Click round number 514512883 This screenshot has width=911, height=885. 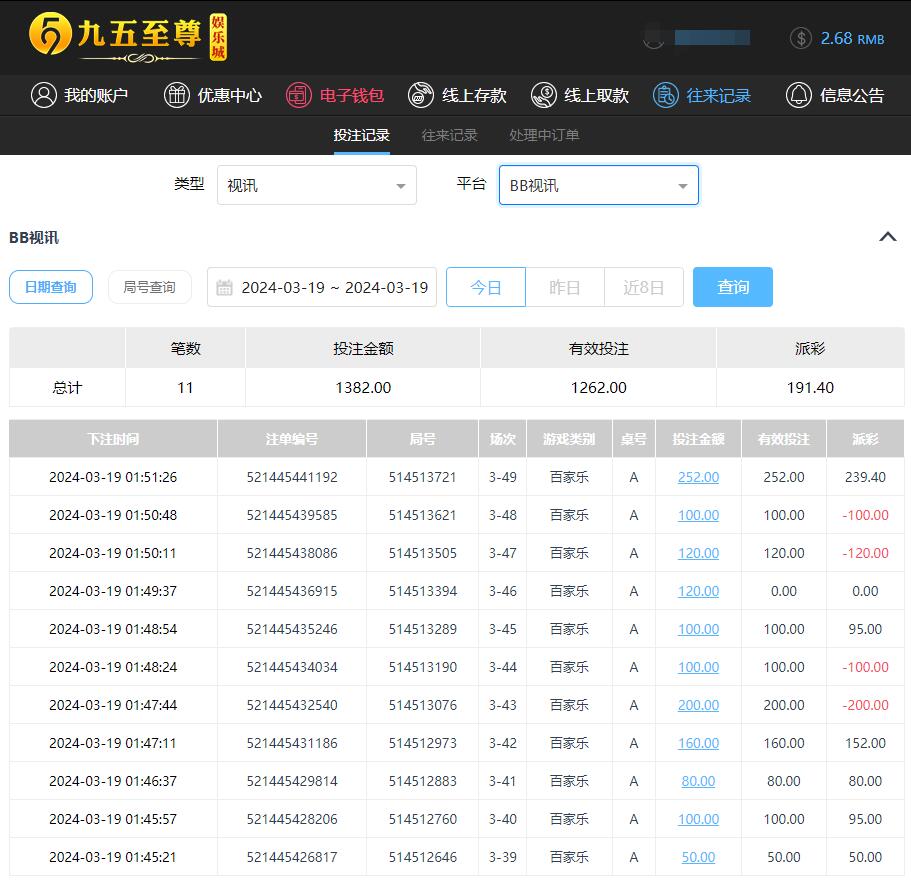coord(422,781)
